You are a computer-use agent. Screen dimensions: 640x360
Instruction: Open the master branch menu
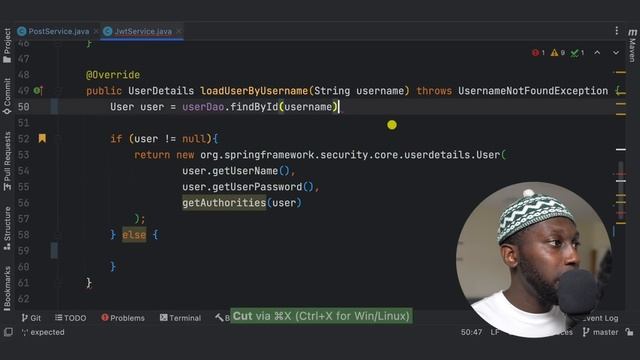click(600, 332)
